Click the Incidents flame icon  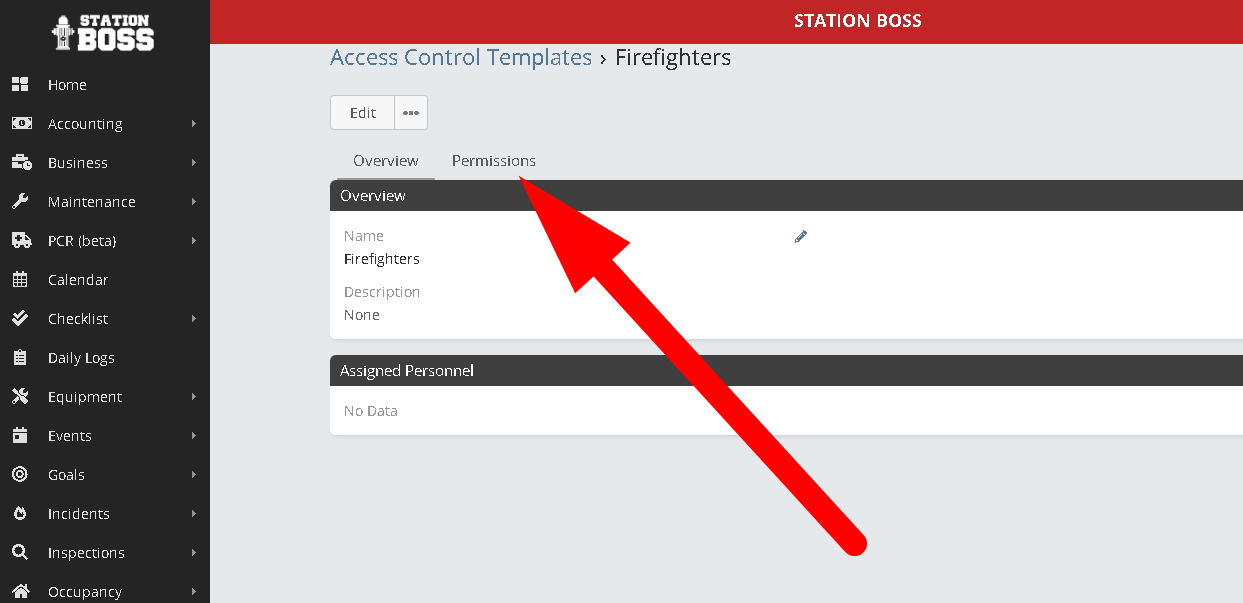[x=20, y=514]
